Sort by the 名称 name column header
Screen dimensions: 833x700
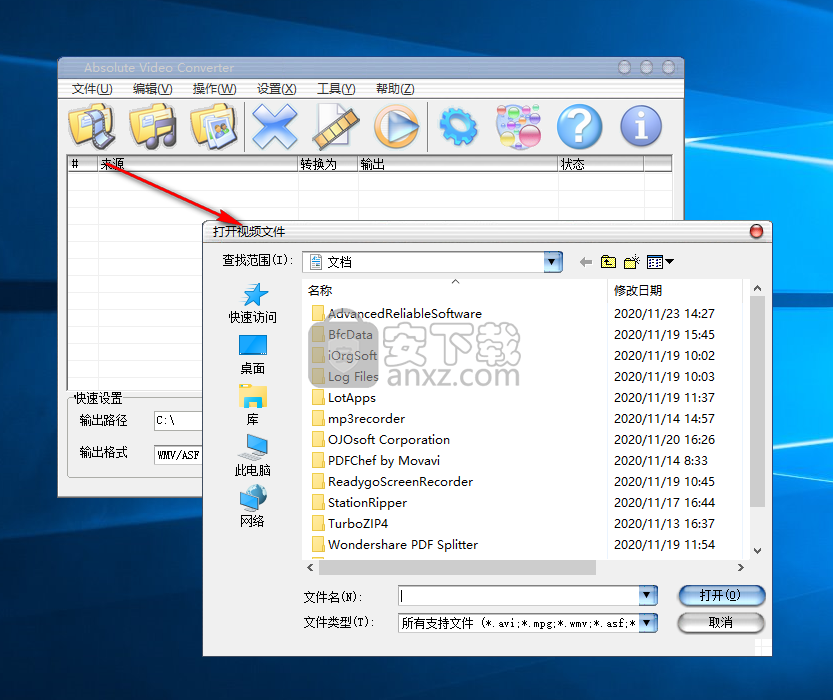[x=455, y=291]
